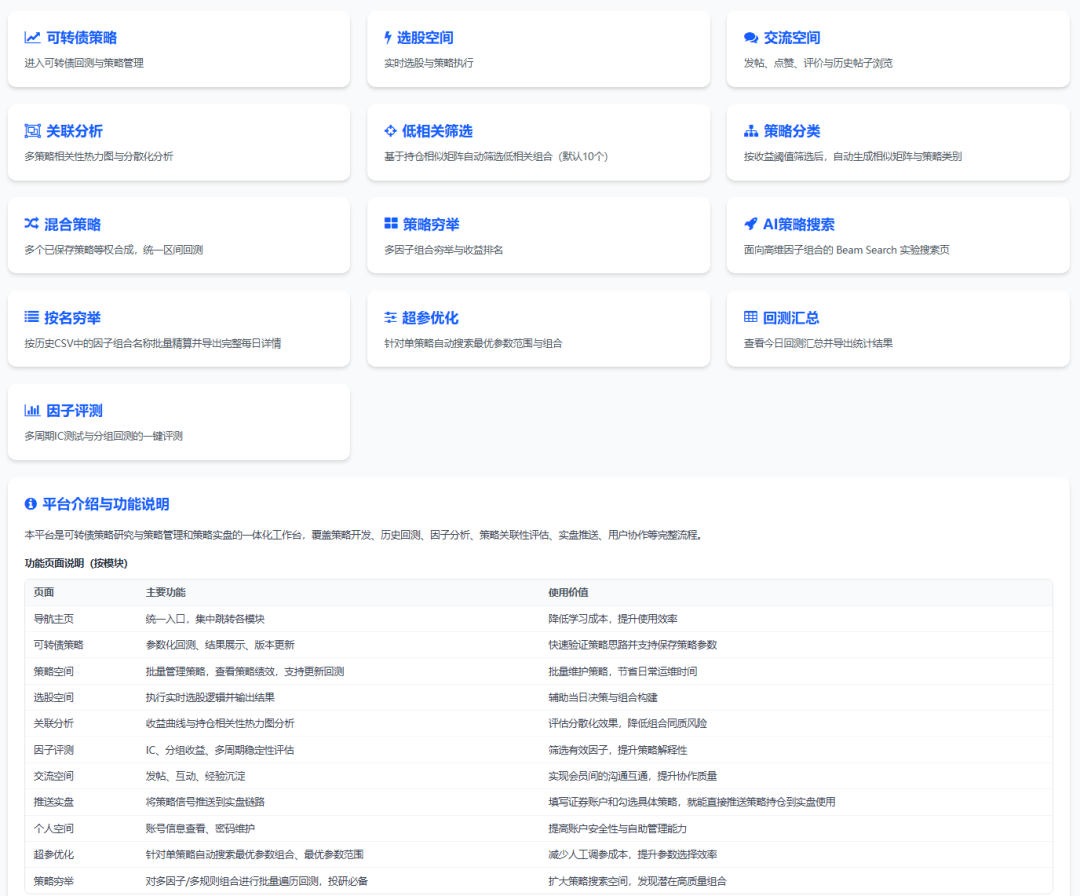The height and width of the screenshot is (896, 1080).
Task: Select the 导航主页 table row label
Action: [54, 618]
